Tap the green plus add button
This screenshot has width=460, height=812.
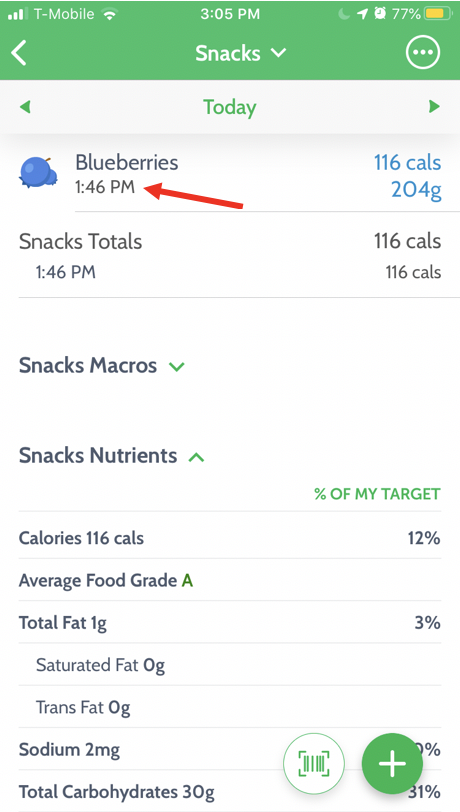[392, 764]
